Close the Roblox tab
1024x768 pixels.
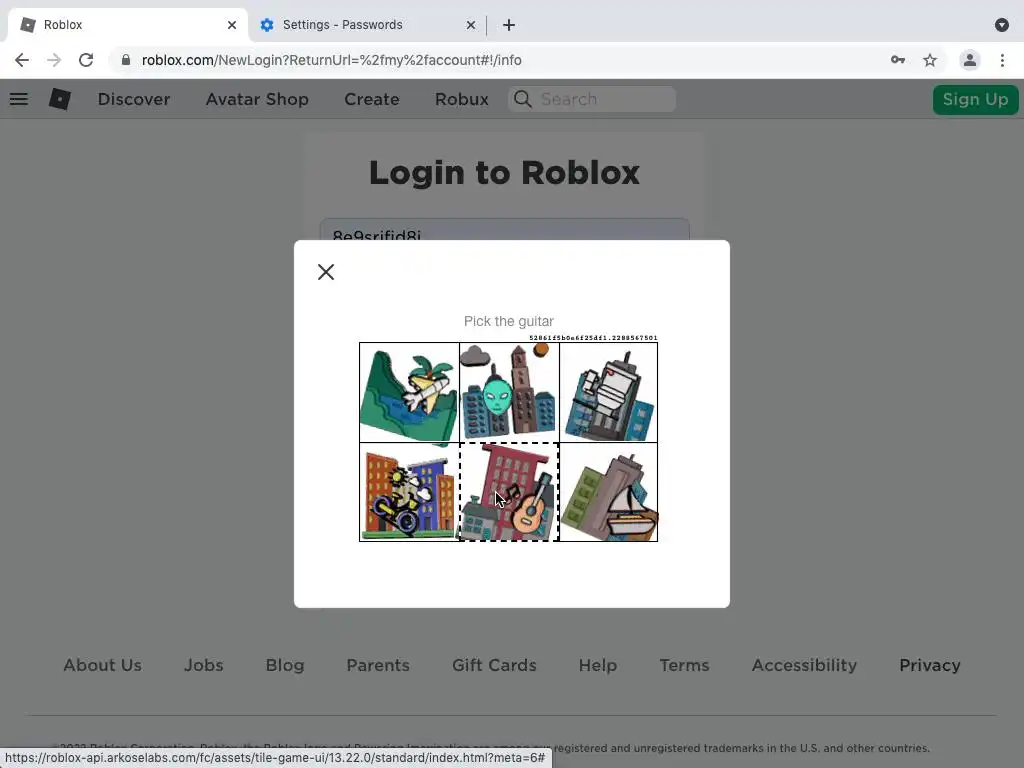pyautogui.click(x=232, y=25)
